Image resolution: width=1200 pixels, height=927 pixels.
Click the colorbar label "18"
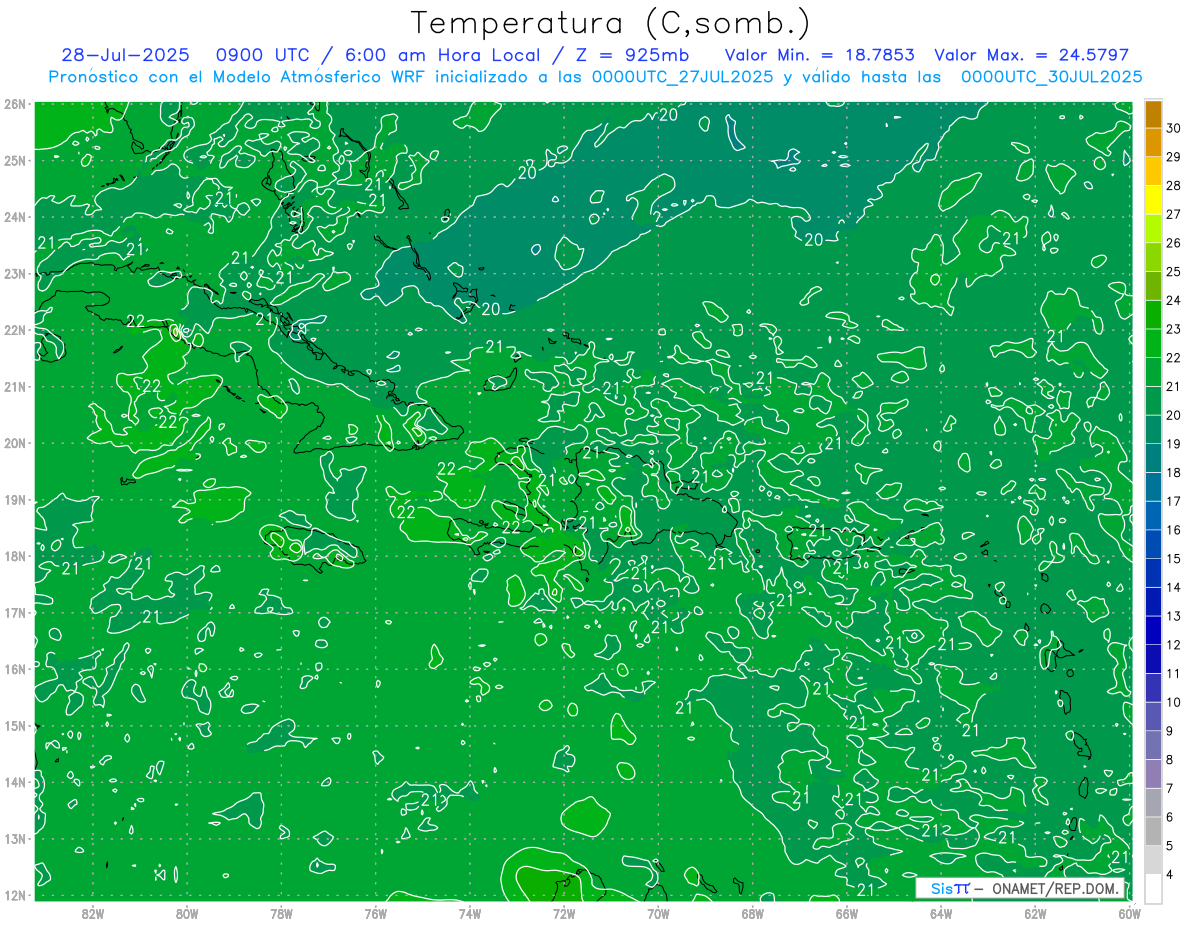(1174, 473)
